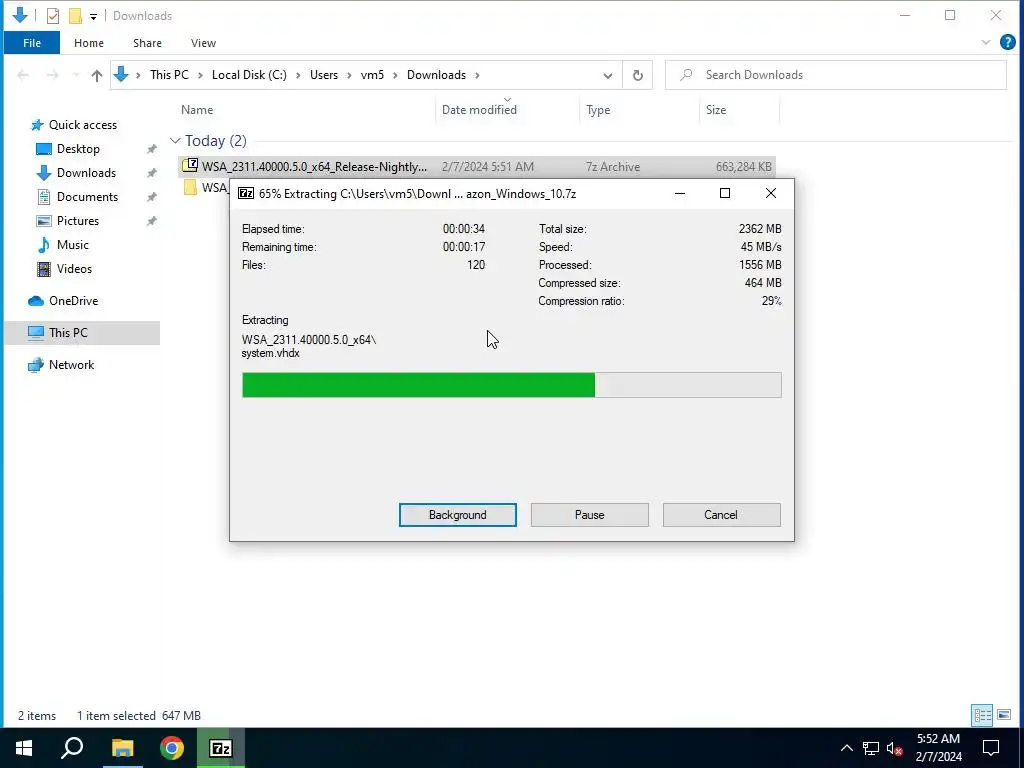The height and width of the screenshot is (768, 1024).
Task: Open the Home ribbon tab
Action: click(89, 42)
